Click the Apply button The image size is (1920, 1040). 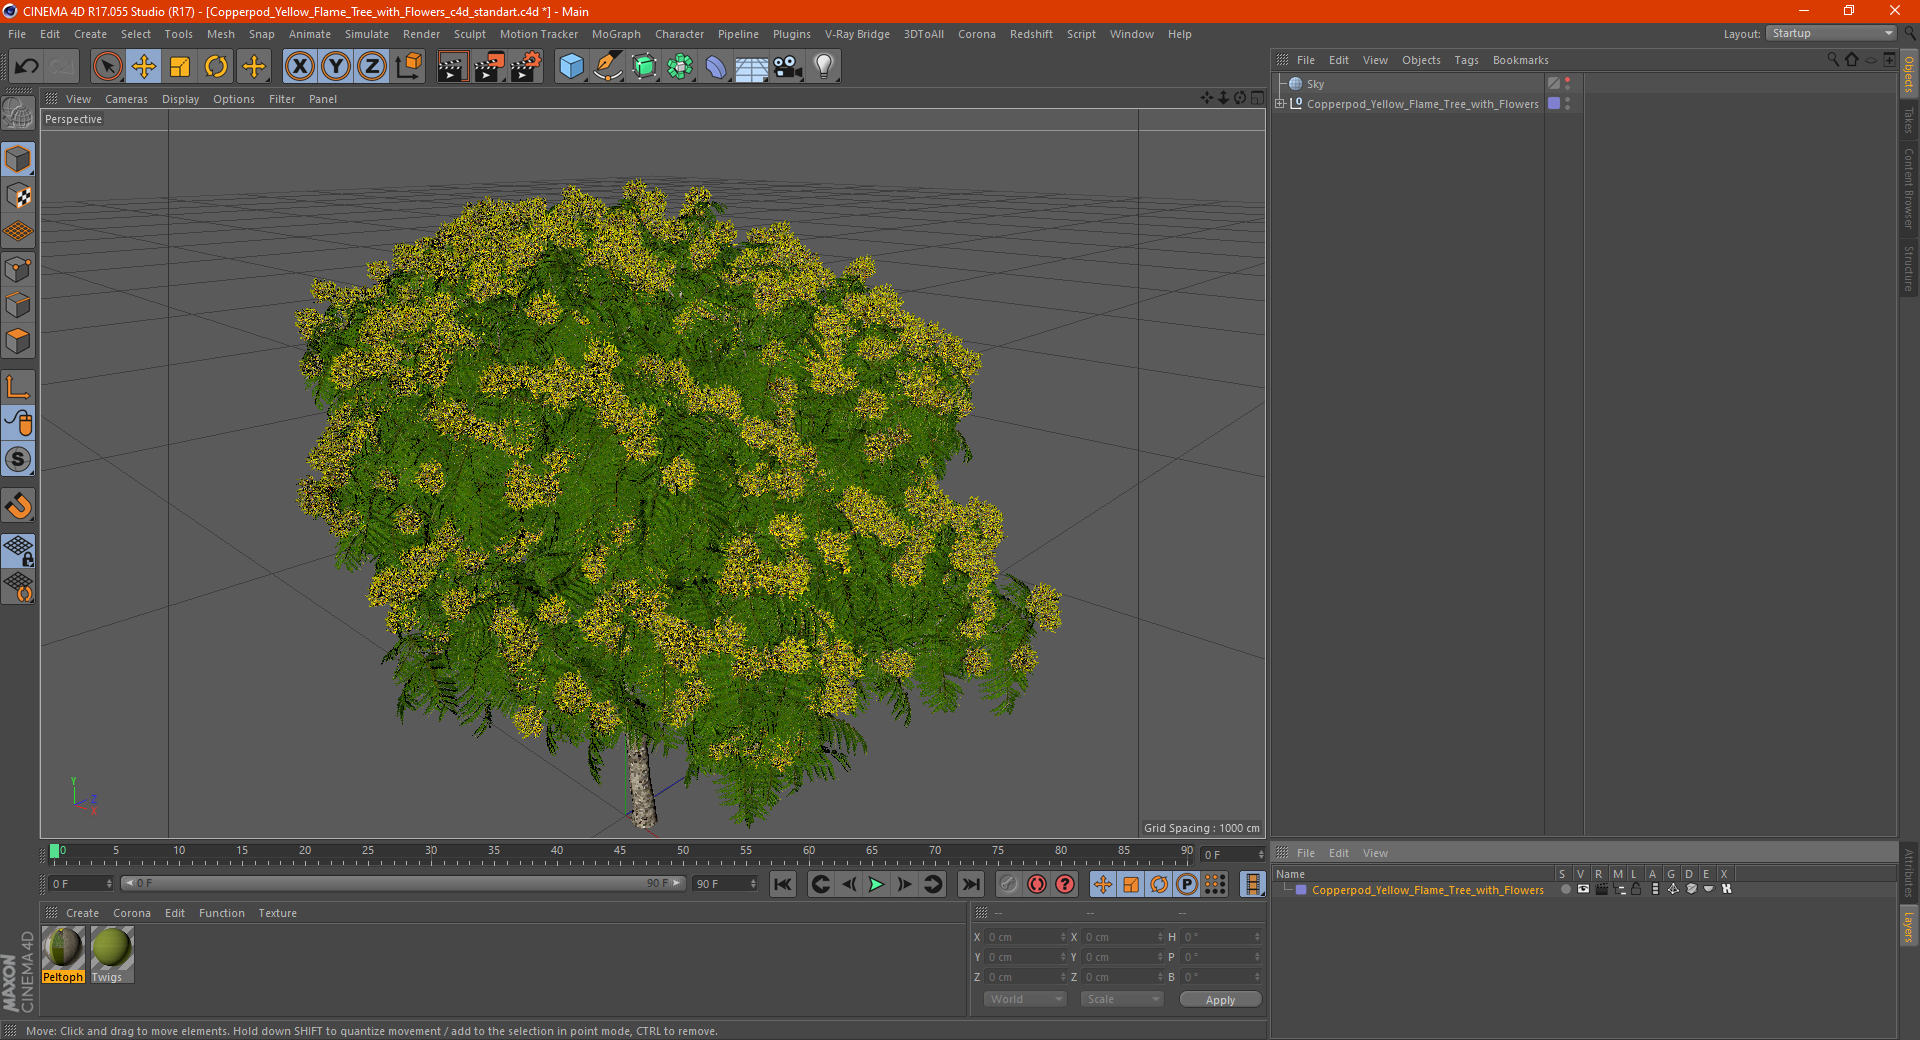pos(1220,1000)
